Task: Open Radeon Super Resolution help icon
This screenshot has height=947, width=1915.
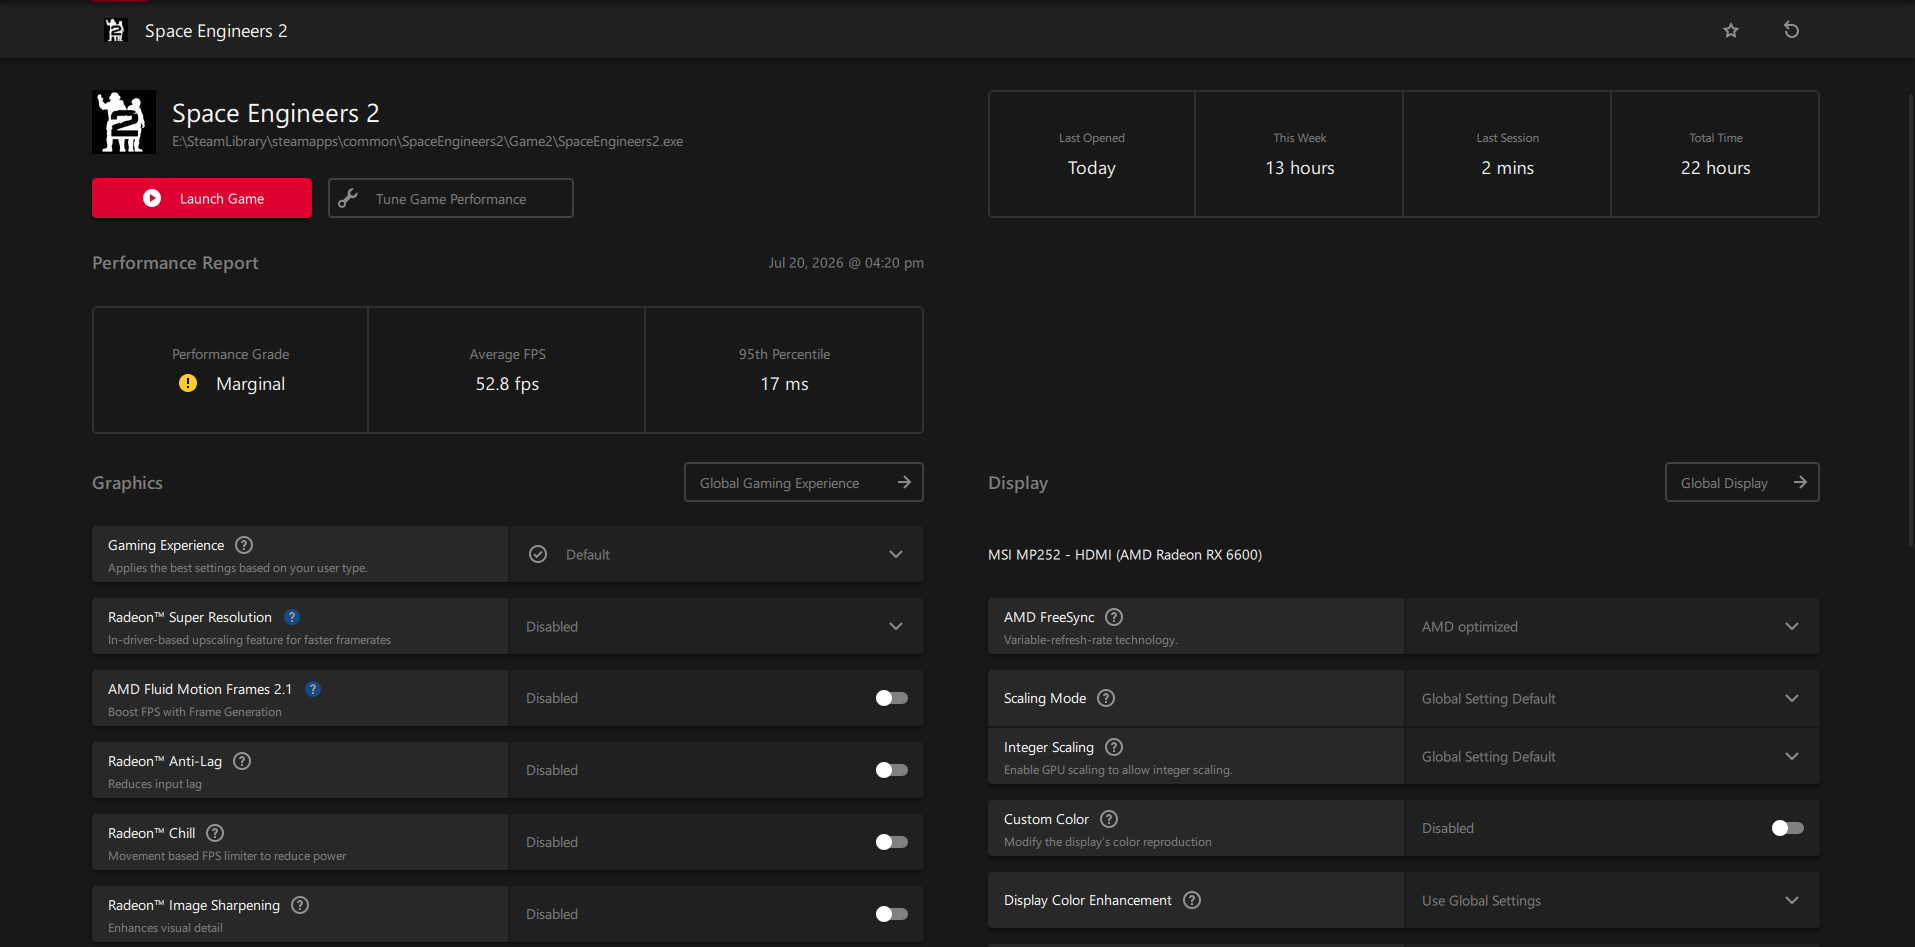Action: click(x=292, y=617)
